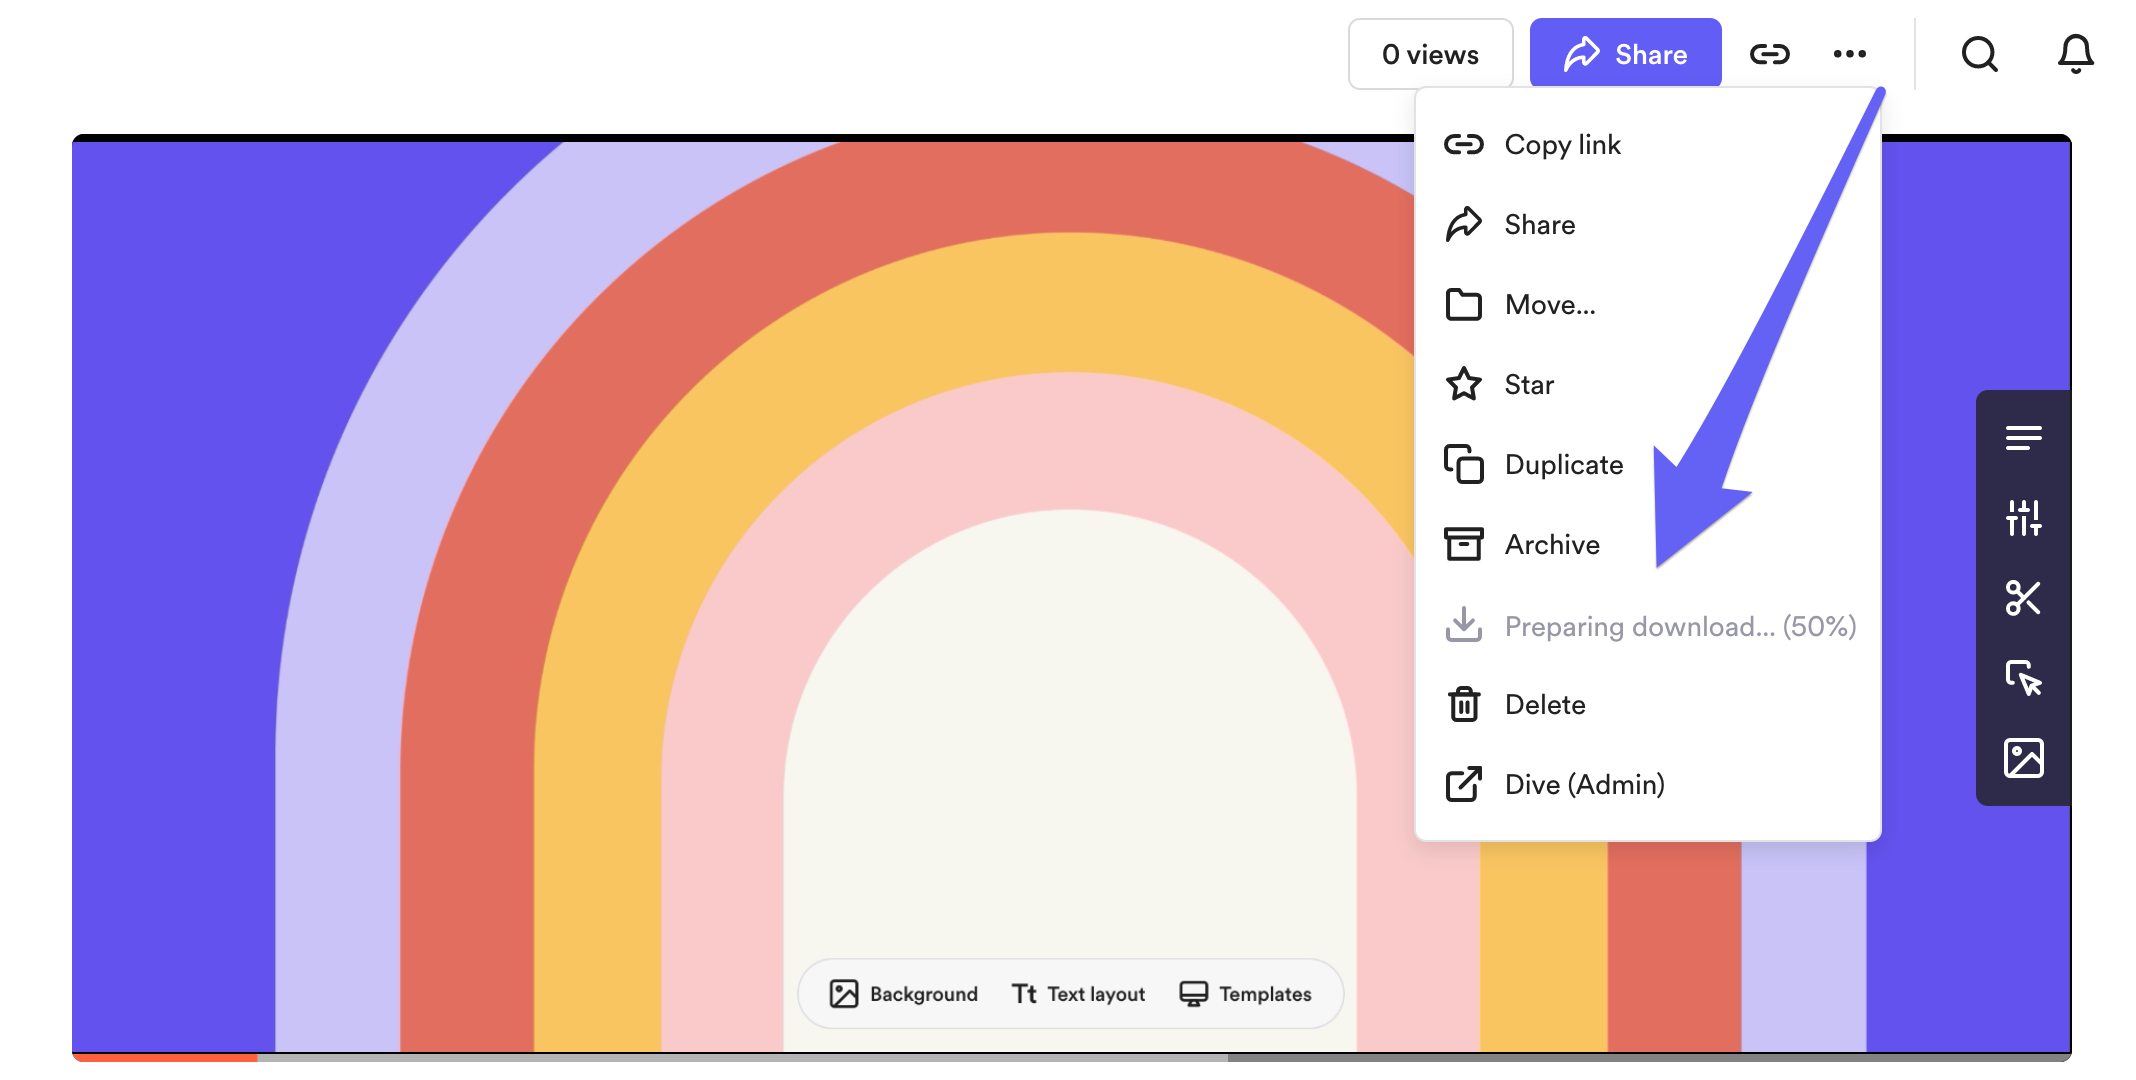Open the three-dots more options menu
2136x1080 pixels.
pyautogui.click(x=1849, y=54)
